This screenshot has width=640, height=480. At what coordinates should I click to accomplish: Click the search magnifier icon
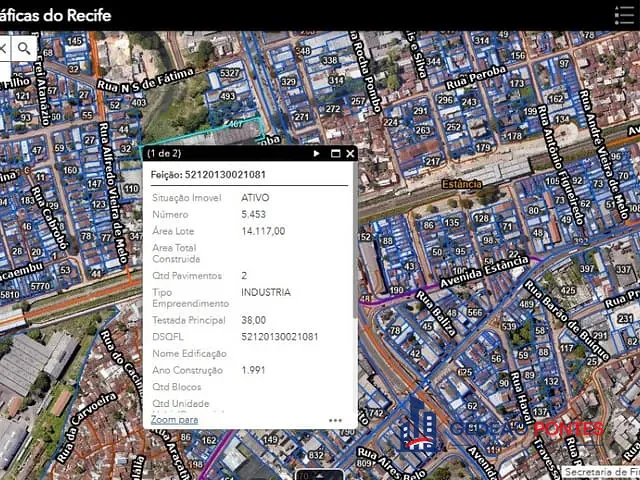[24, 49]
